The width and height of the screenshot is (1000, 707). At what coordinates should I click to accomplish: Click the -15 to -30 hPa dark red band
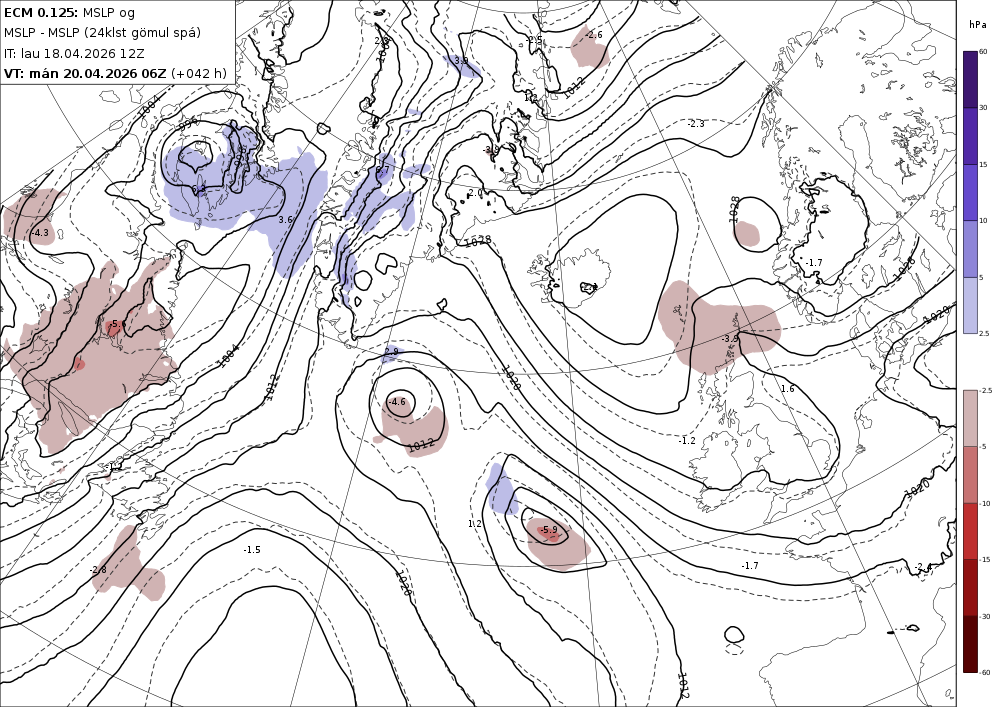click(x=970, y=588)
